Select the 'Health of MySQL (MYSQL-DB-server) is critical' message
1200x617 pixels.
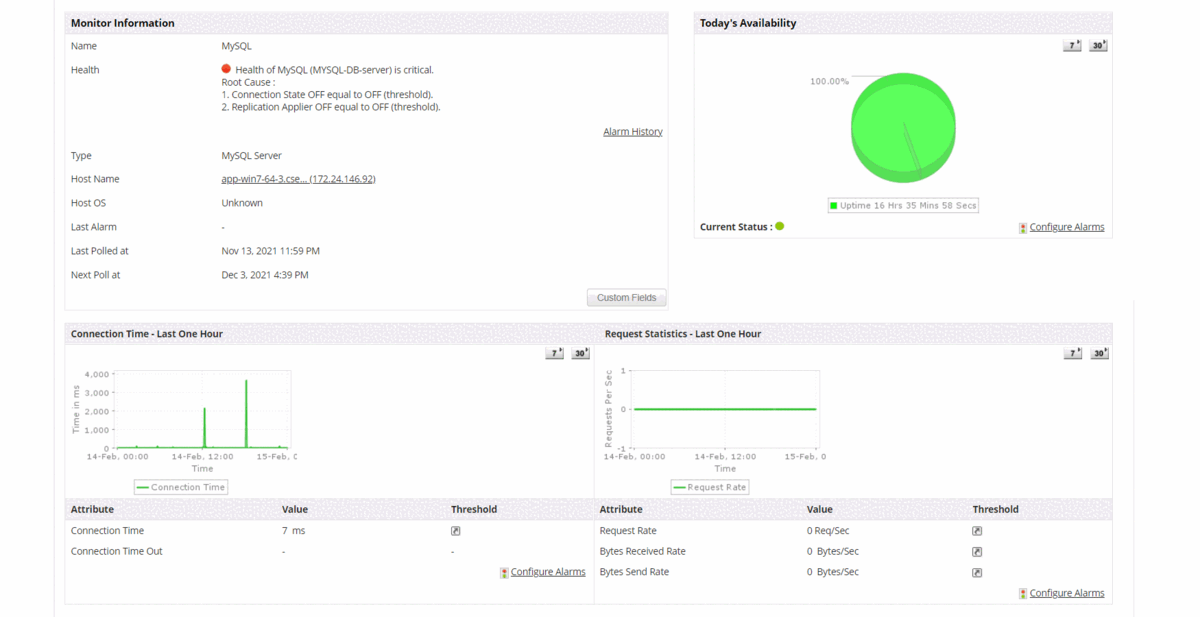tap(335, 70)
